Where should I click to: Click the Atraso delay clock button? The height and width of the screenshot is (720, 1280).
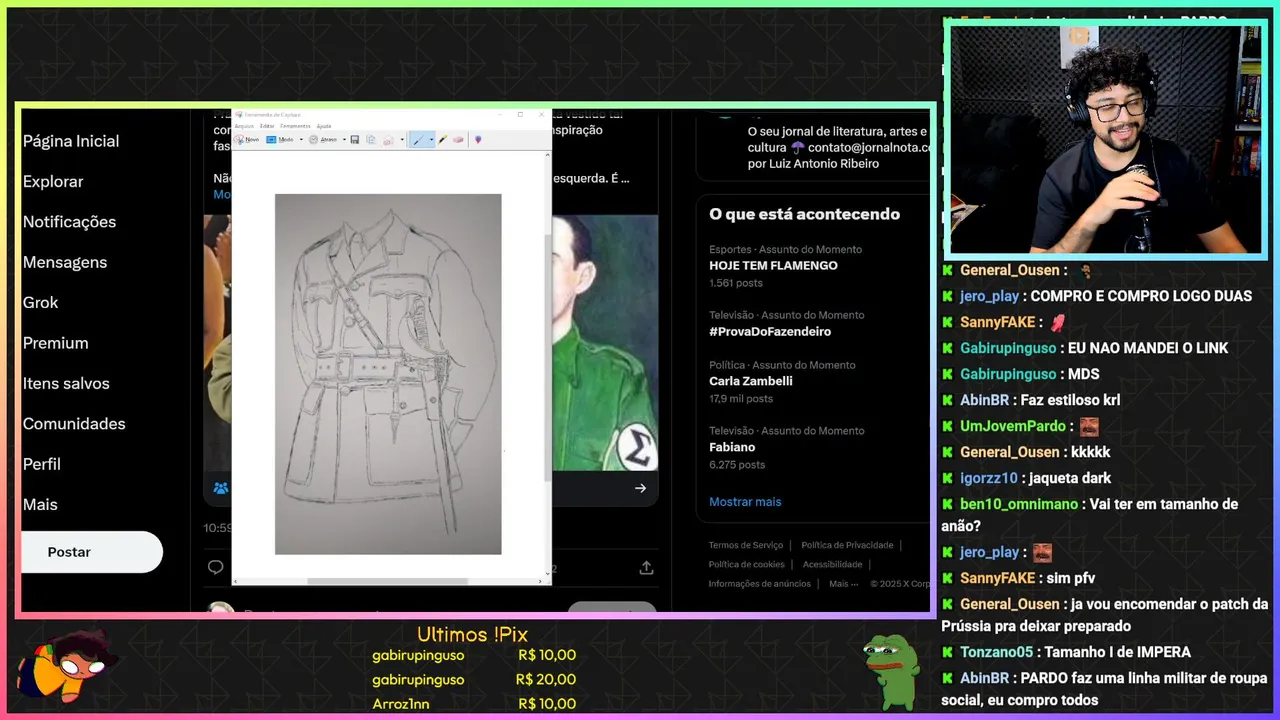pos(322,140)
